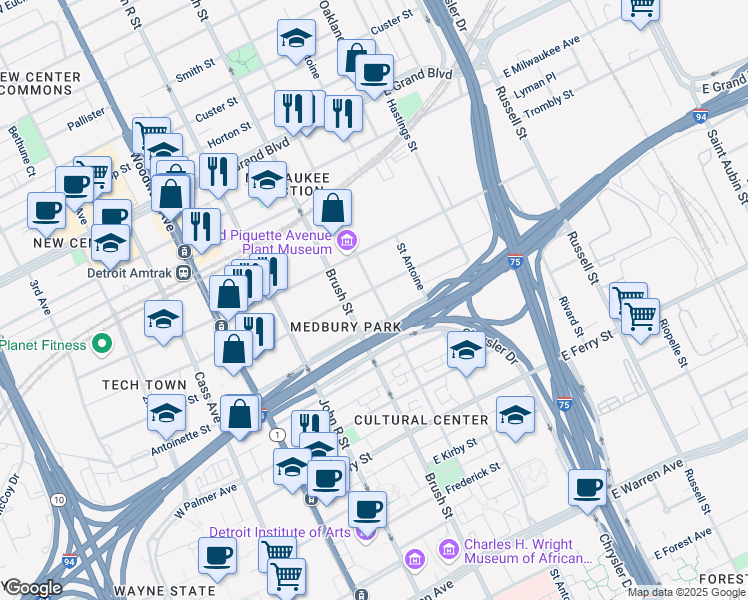
Task: Click the restaurant marker next to John R St
Action: click(310, 422)
